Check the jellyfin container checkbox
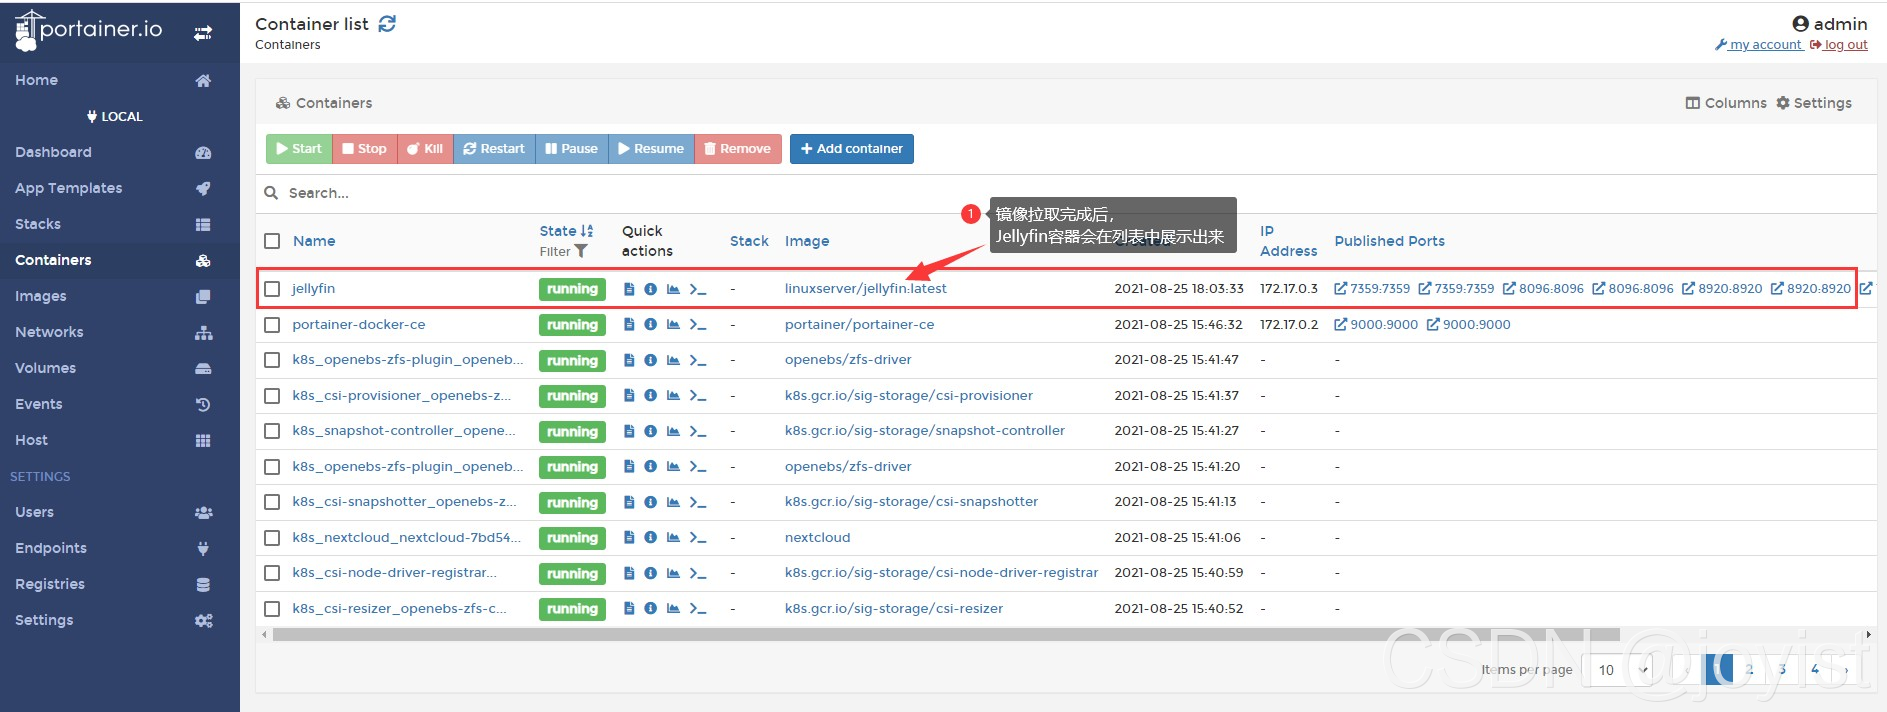The width and height of the screenshot is (1887, 712). [x=272, y=289]
